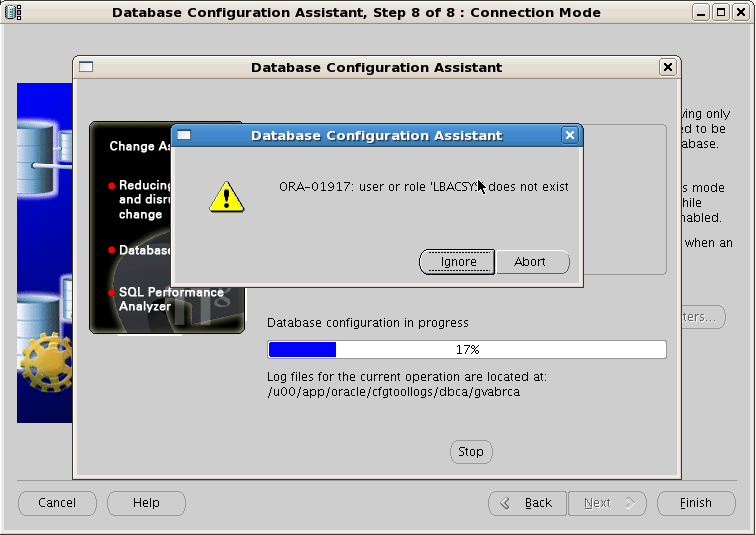
Task: Open Help in the wizard
Action: click(x=146, y=503)
